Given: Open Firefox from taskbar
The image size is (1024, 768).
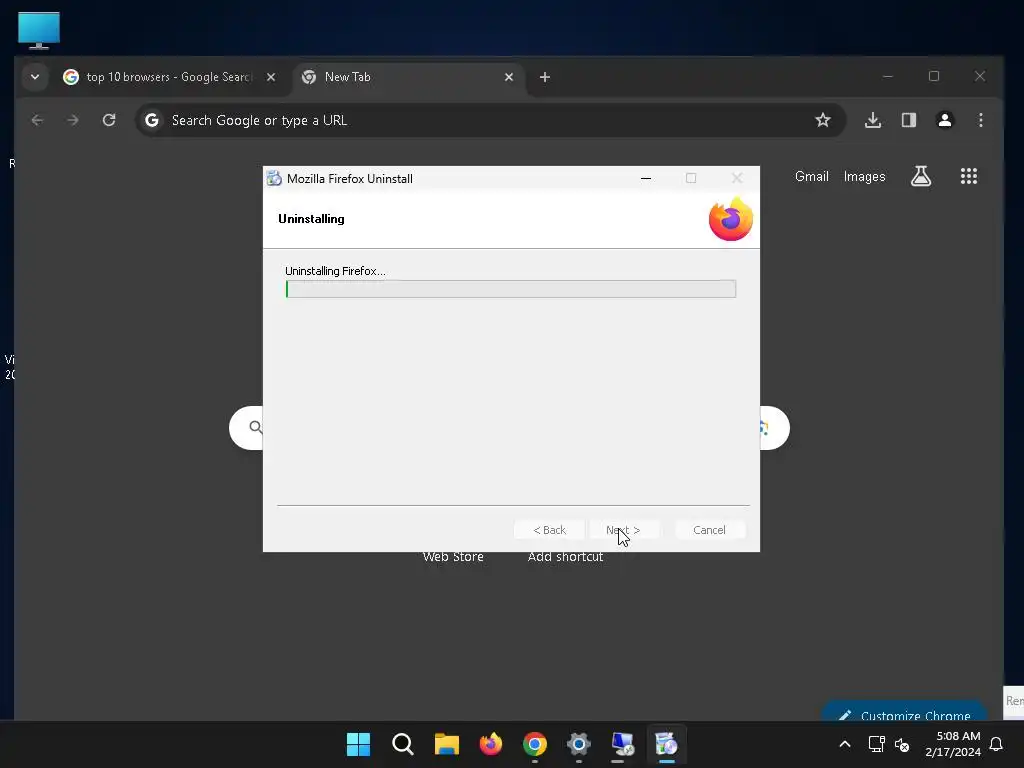Looking at the screenshot, I should 490,744.
